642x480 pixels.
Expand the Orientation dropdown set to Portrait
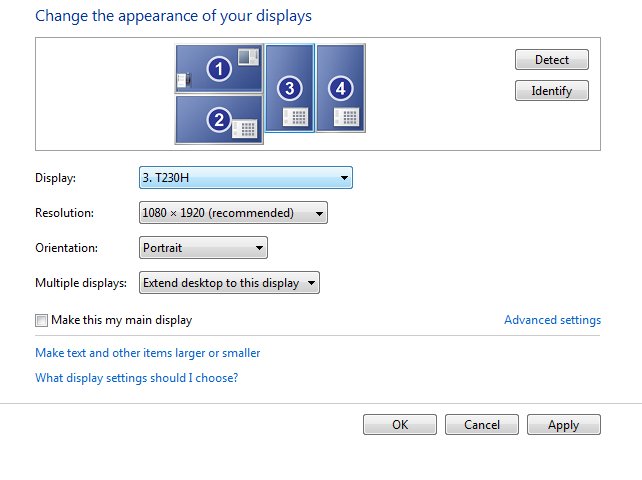click(203, 247)
